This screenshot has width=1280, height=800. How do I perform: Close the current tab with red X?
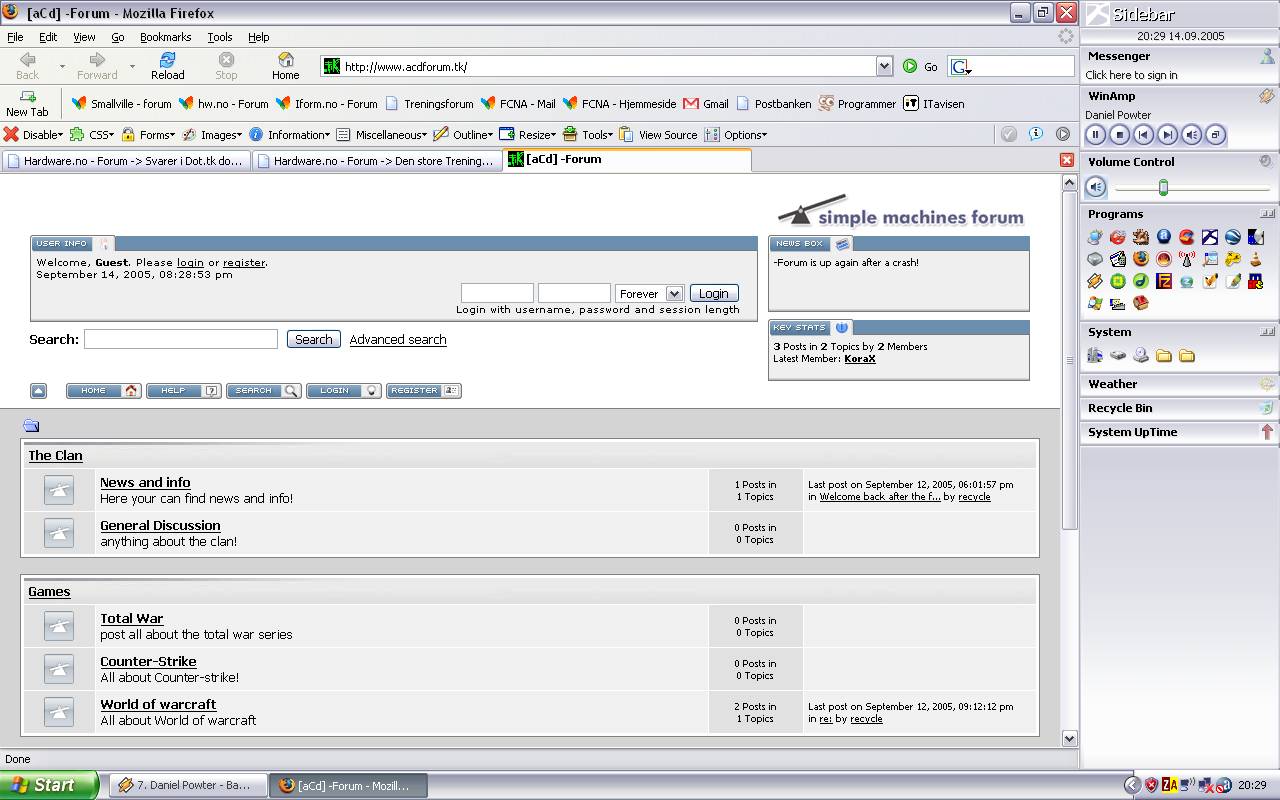pyautogui.click(x=1067, y=160)
